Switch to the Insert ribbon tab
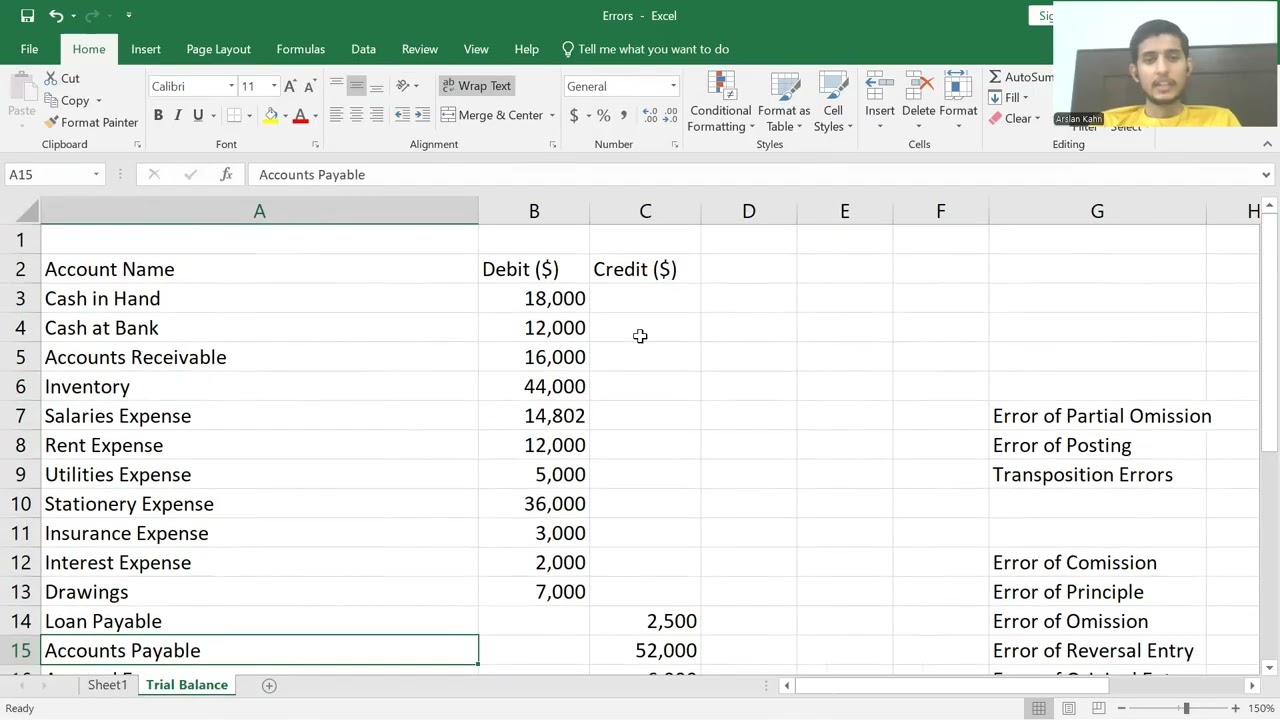Viewport: 1280px width, 720px height. coord(146,49)
